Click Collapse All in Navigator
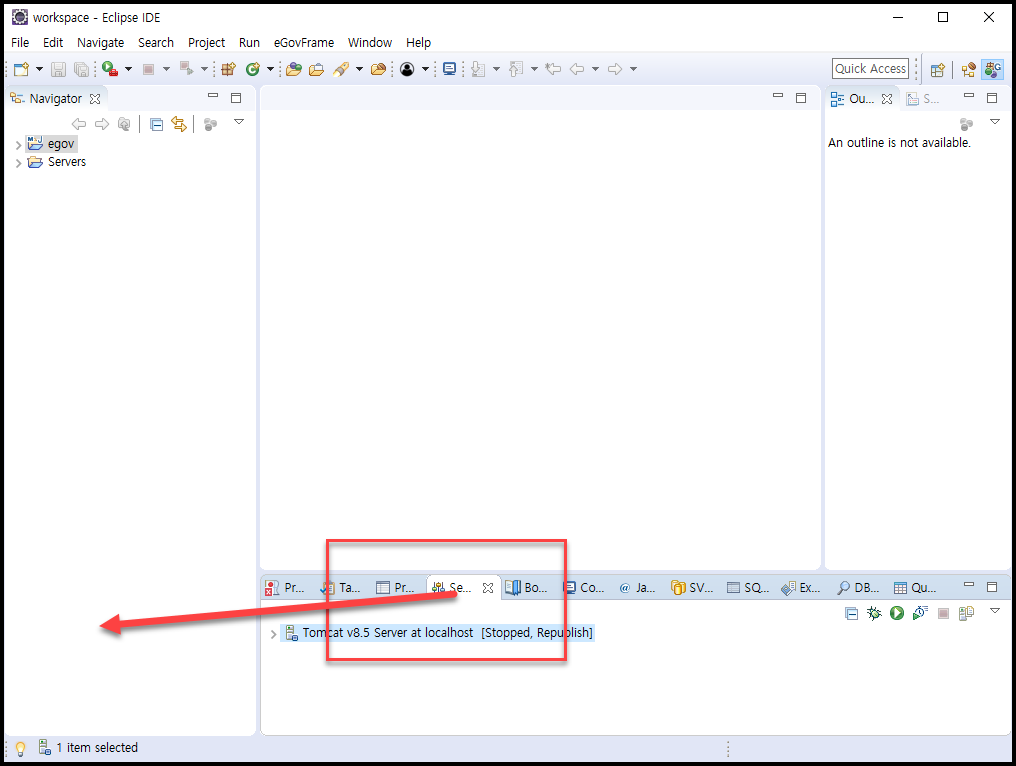The image size is (1016, 766). tap(156, 124)
